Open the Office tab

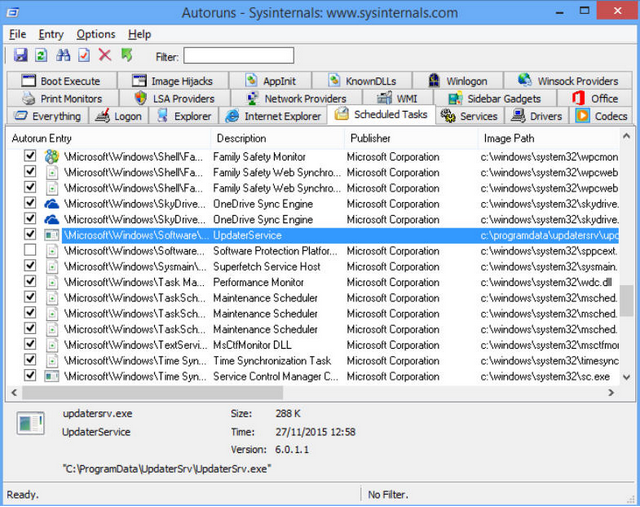pos(595,98)
